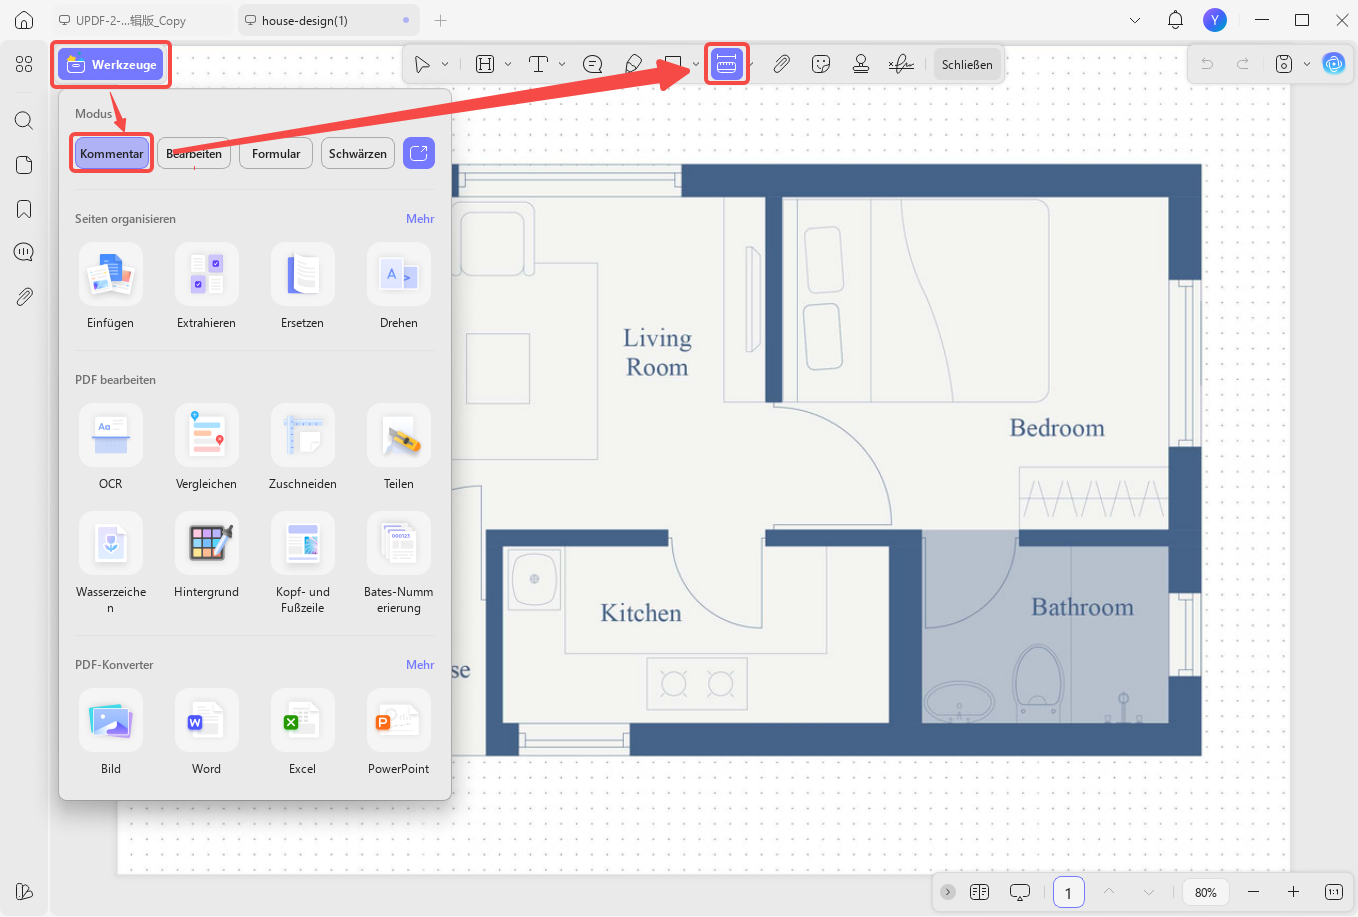Screen dimensions: 1358x917
Task: Add a new tab
Action: (441, 20)
